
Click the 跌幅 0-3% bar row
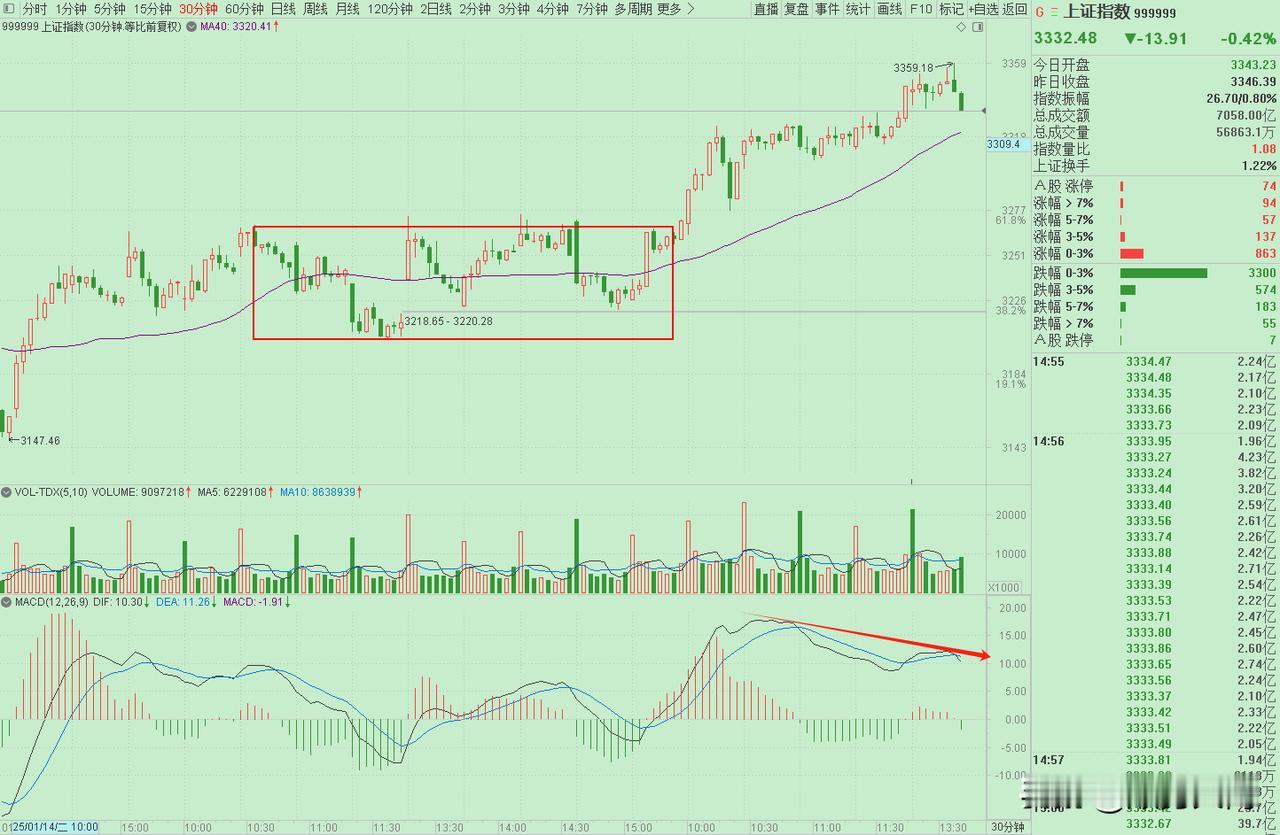pos(1155,273)
